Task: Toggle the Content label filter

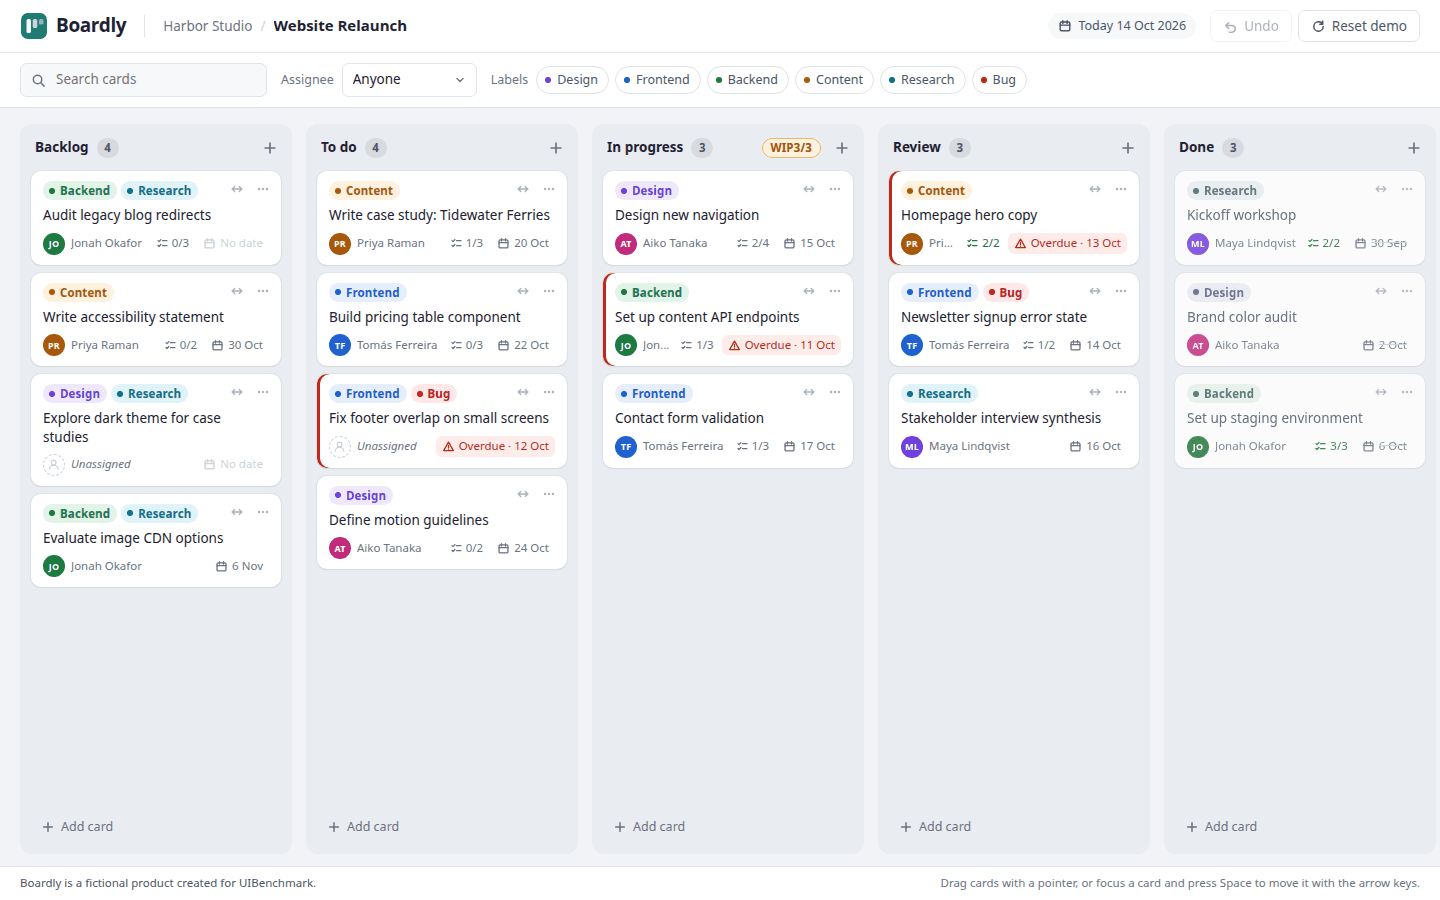Action: tap(834, 80)
